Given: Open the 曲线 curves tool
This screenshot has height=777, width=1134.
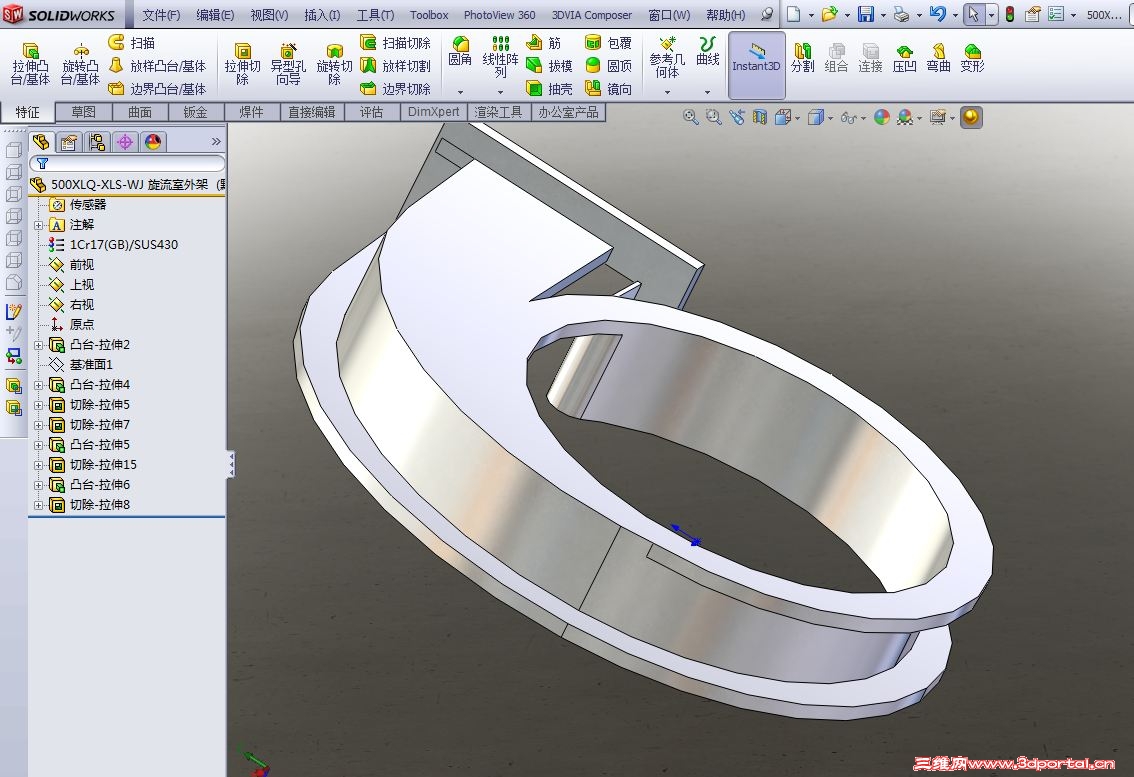Looking at the screenshot, I should [x=707, y=51].
